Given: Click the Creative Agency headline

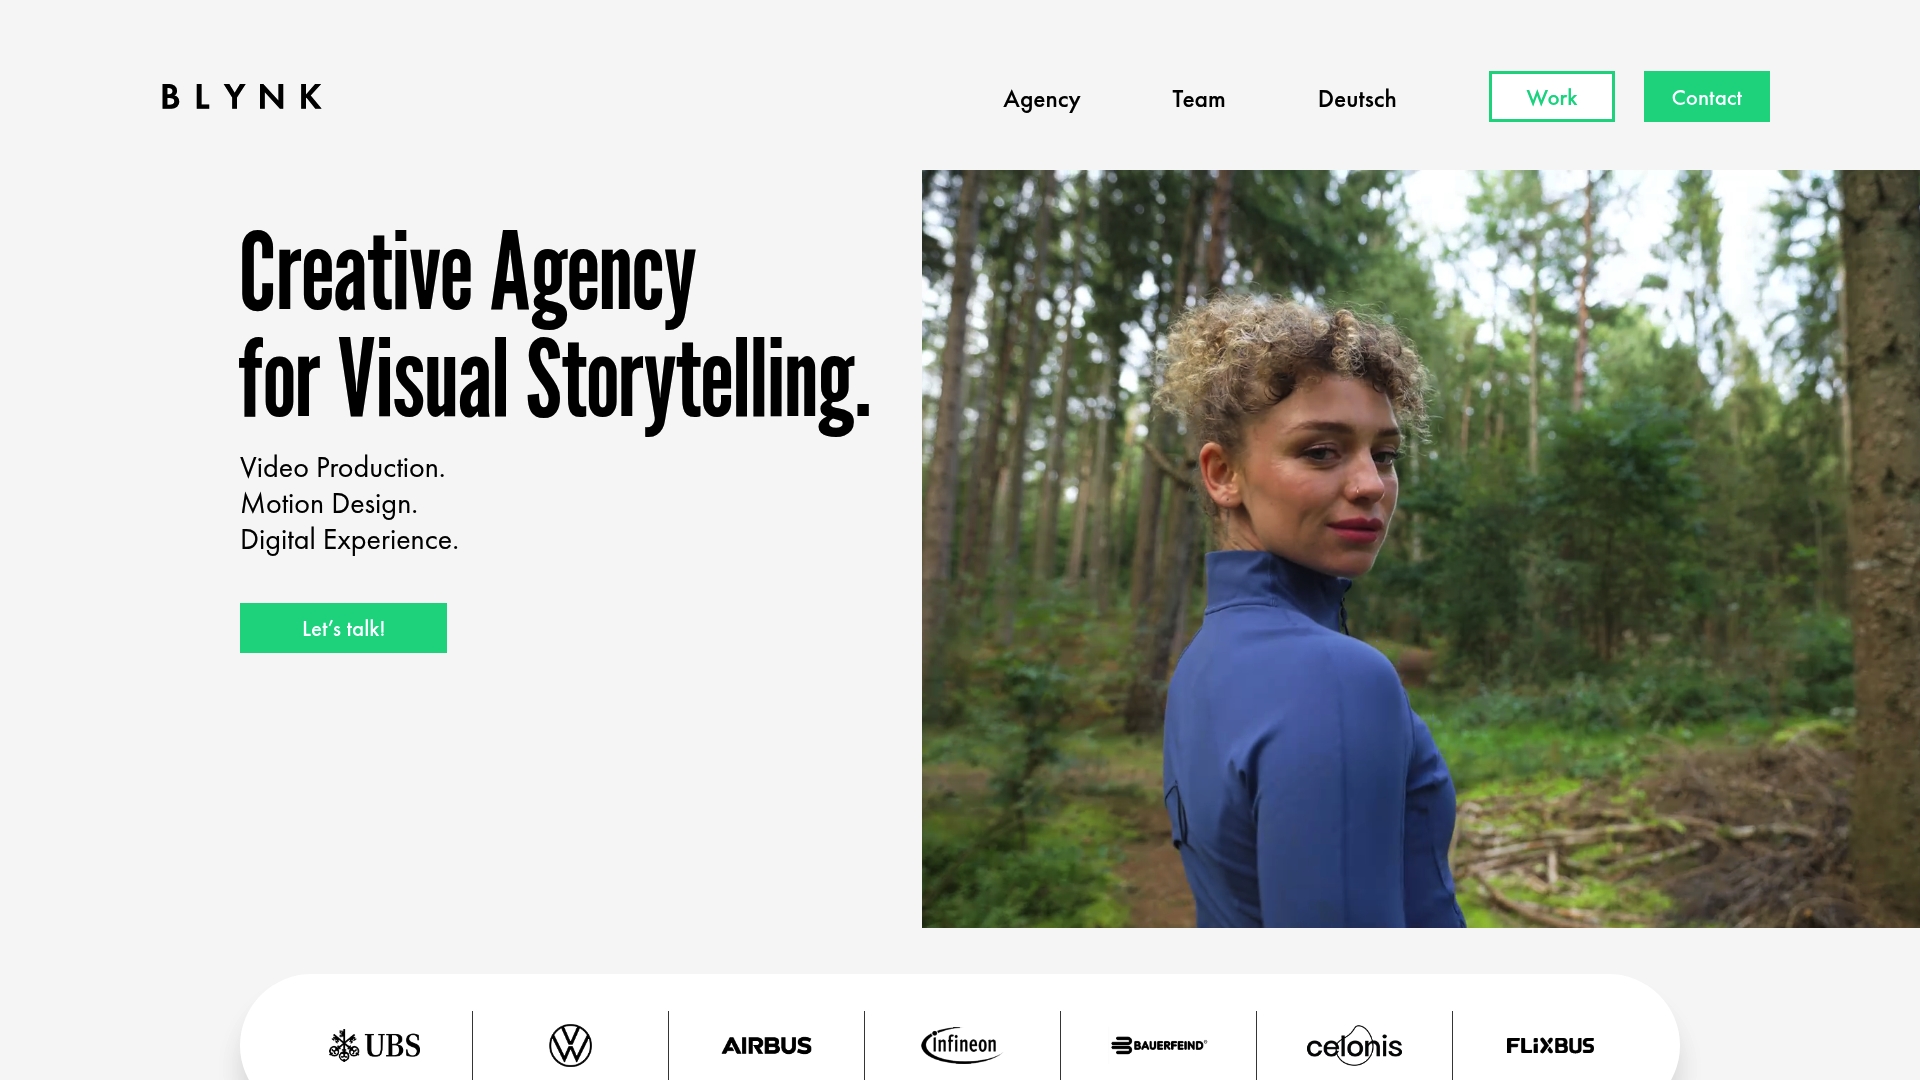Looking at the screenshot, I should click(467, 274).
